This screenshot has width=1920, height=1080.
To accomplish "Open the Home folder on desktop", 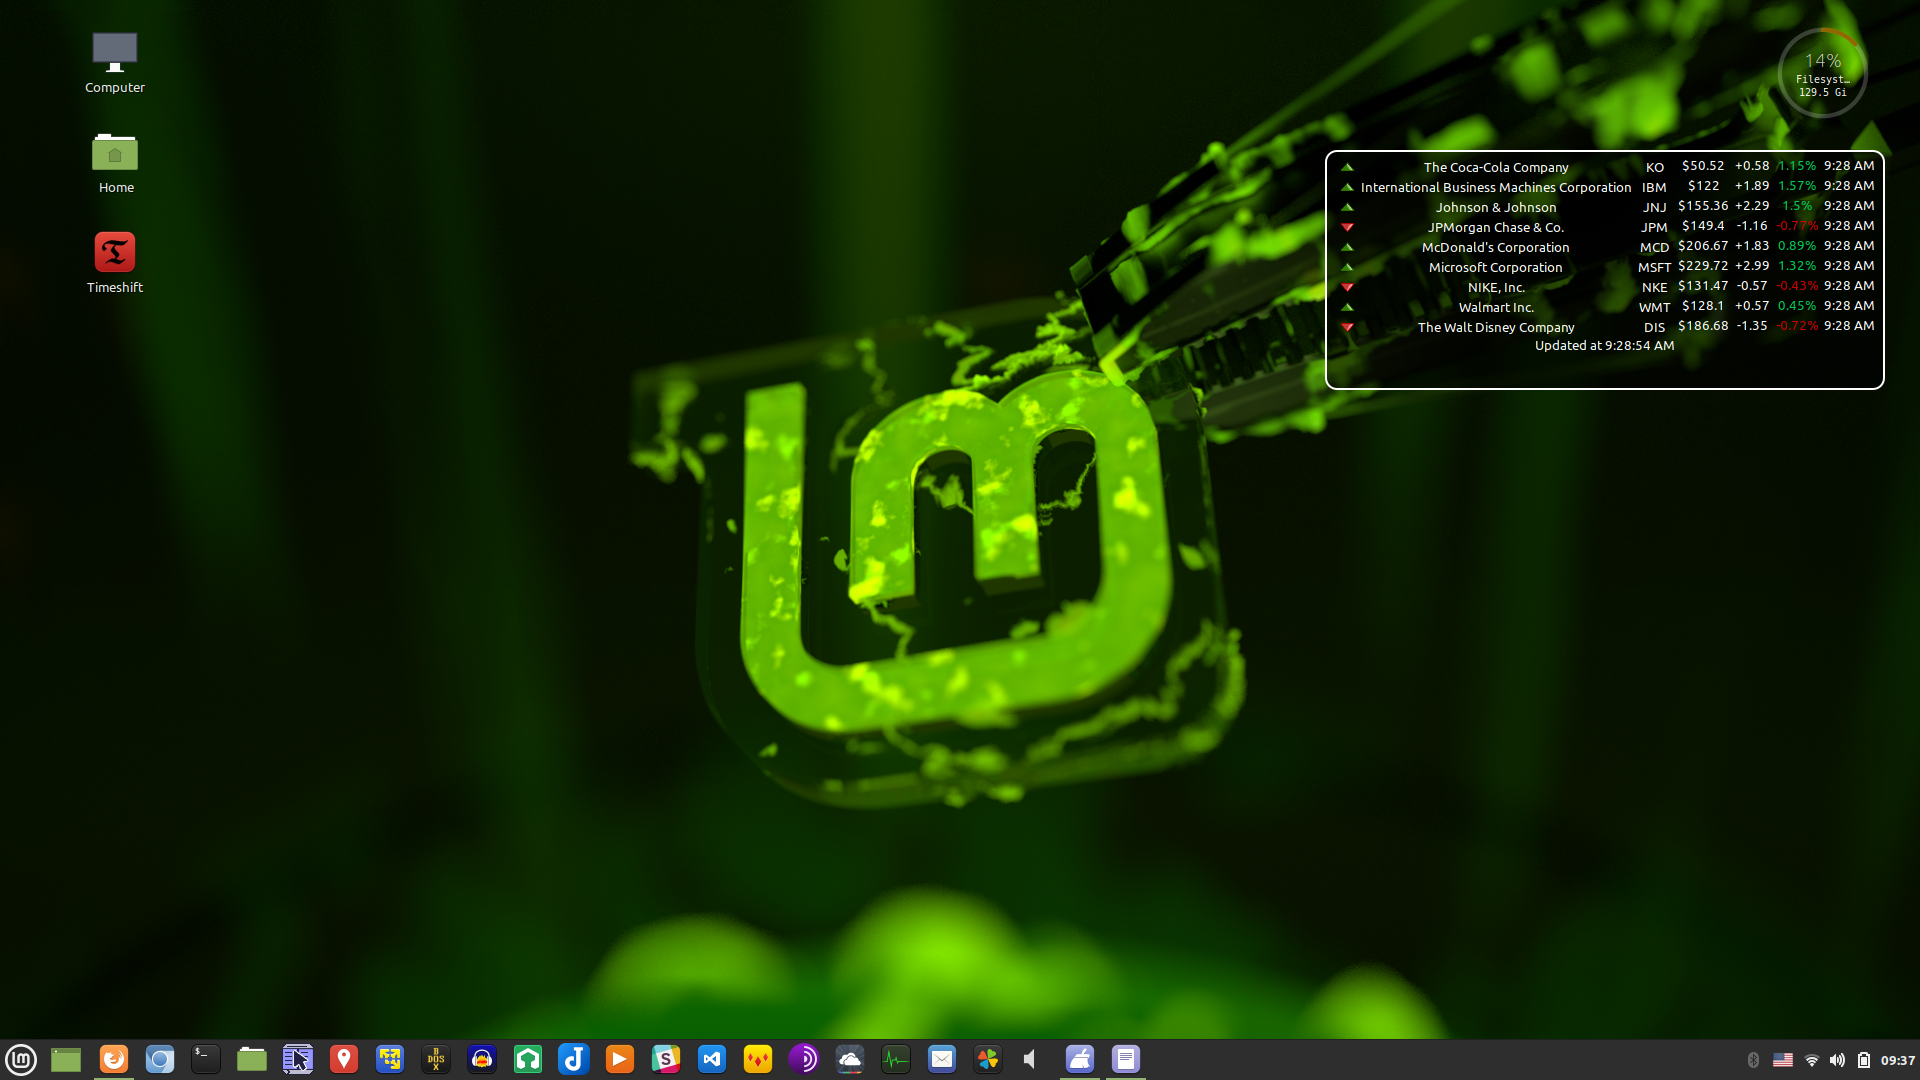I will tap(115, 163).
